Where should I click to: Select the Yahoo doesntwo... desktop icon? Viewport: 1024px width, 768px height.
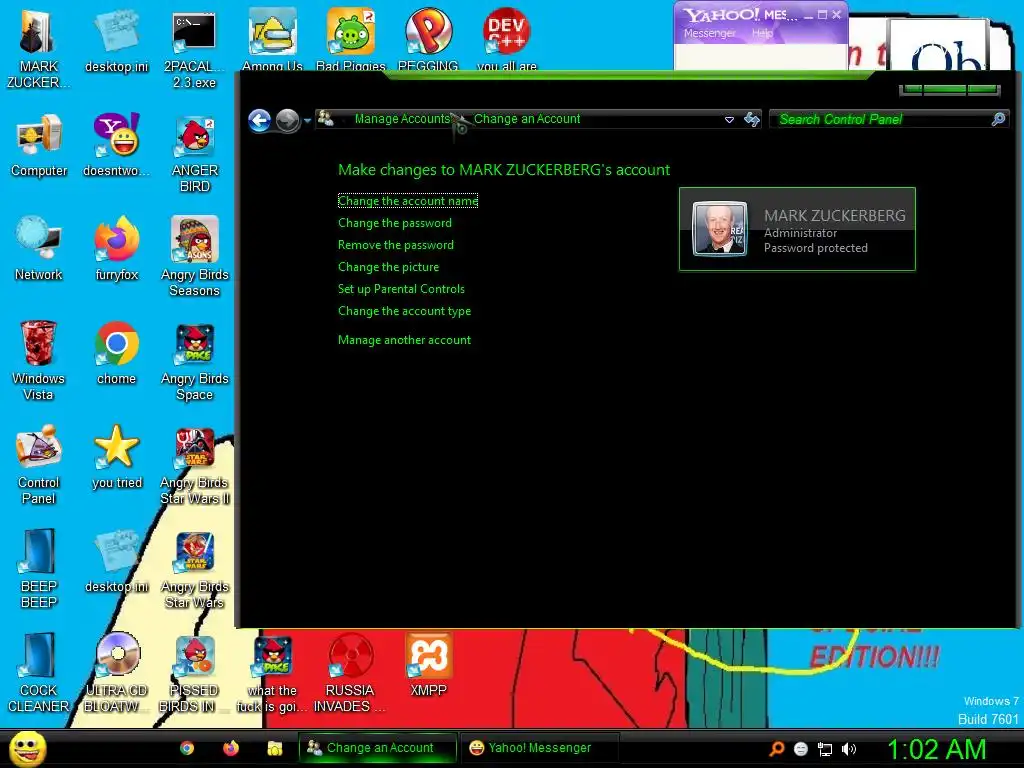116,145
